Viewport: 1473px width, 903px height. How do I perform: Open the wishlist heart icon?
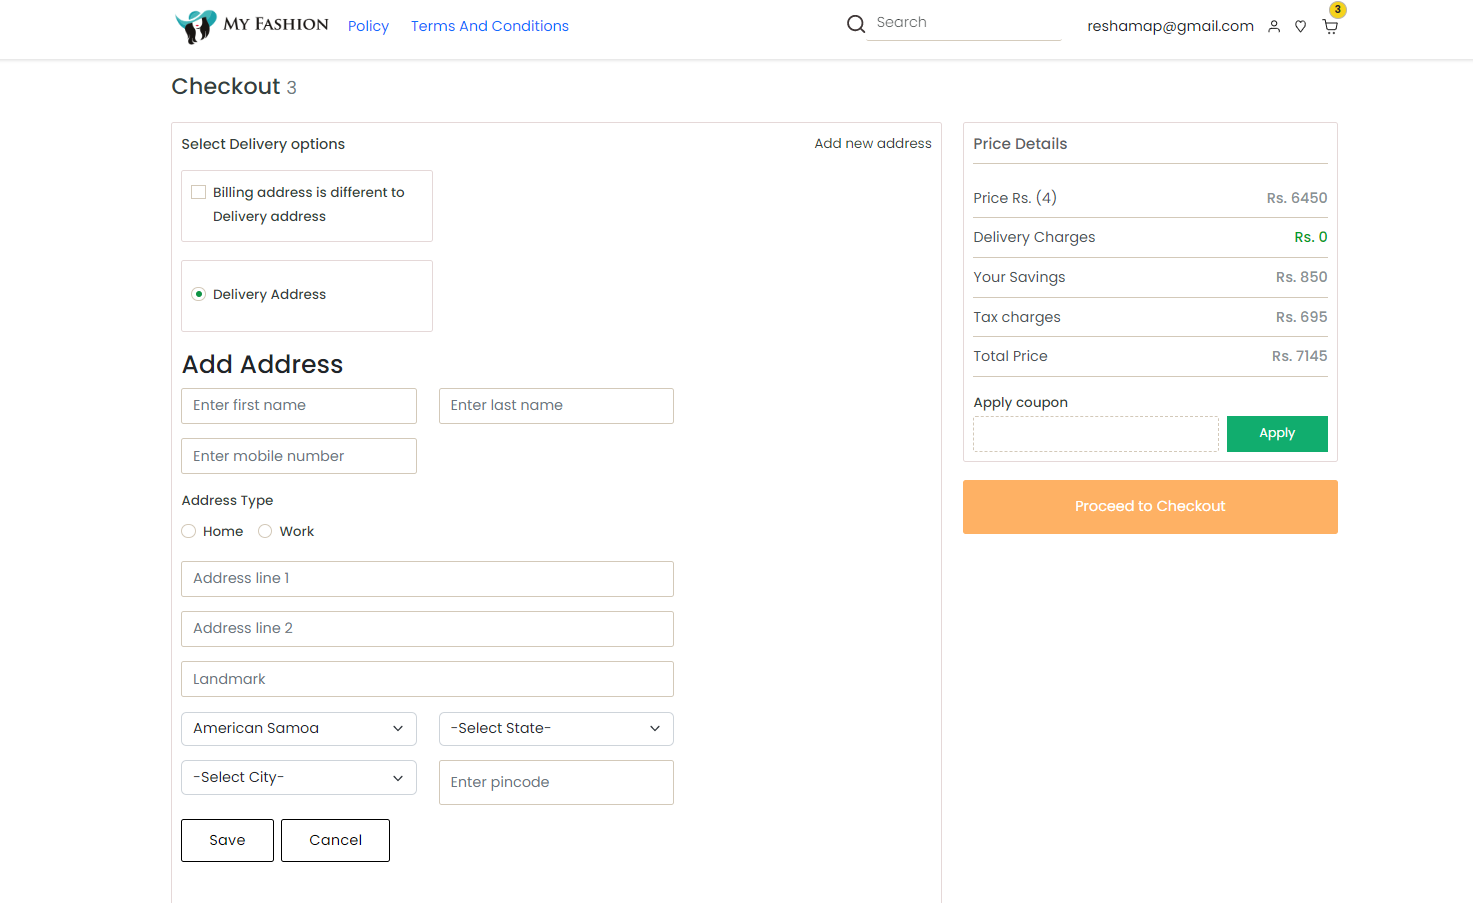1301,27
